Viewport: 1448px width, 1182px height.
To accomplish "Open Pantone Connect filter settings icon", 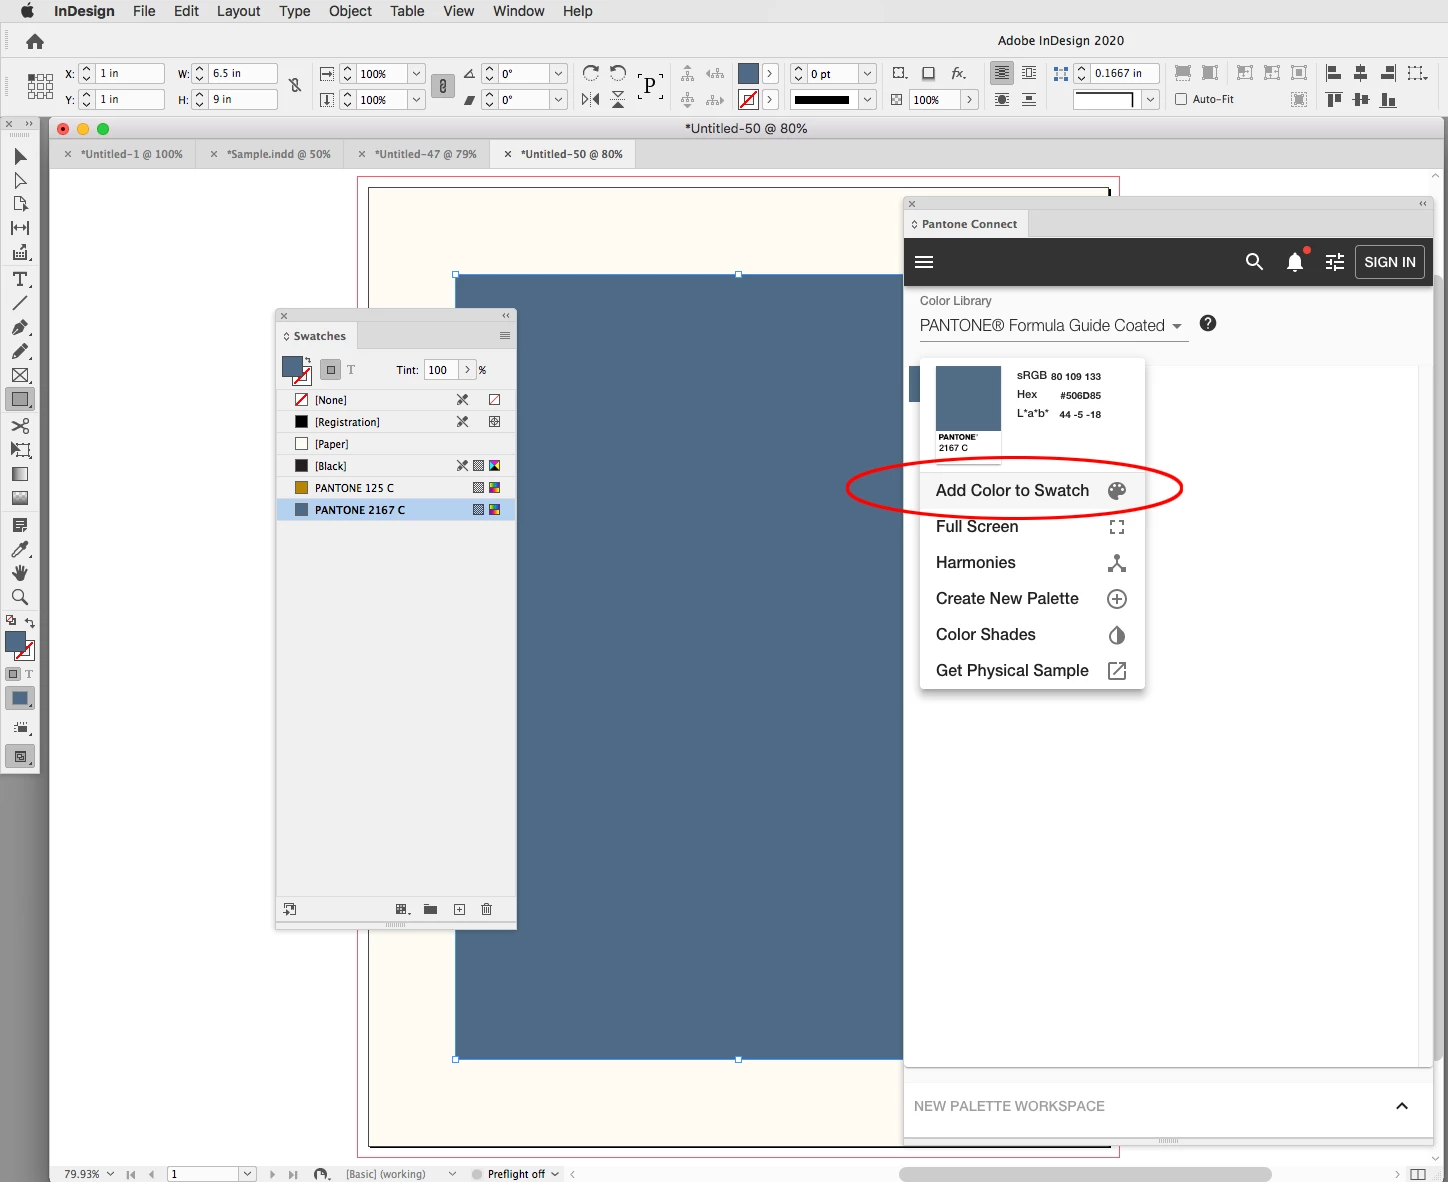I will click(x=1335, y=262).
